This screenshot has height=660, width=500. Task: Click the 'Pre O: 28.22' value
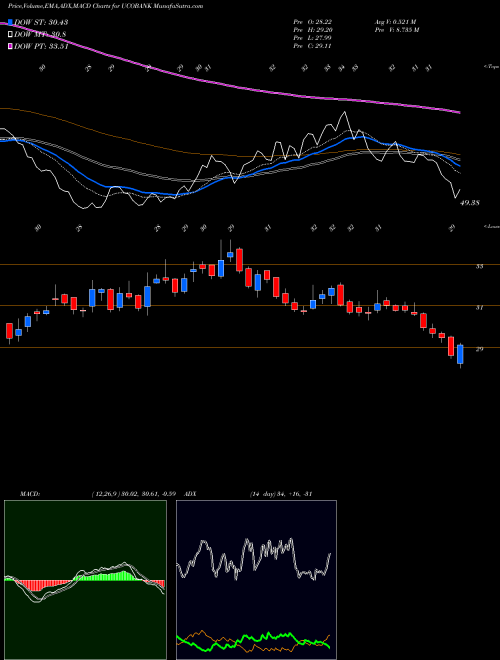pyautogui.click(x=312, y=21)
